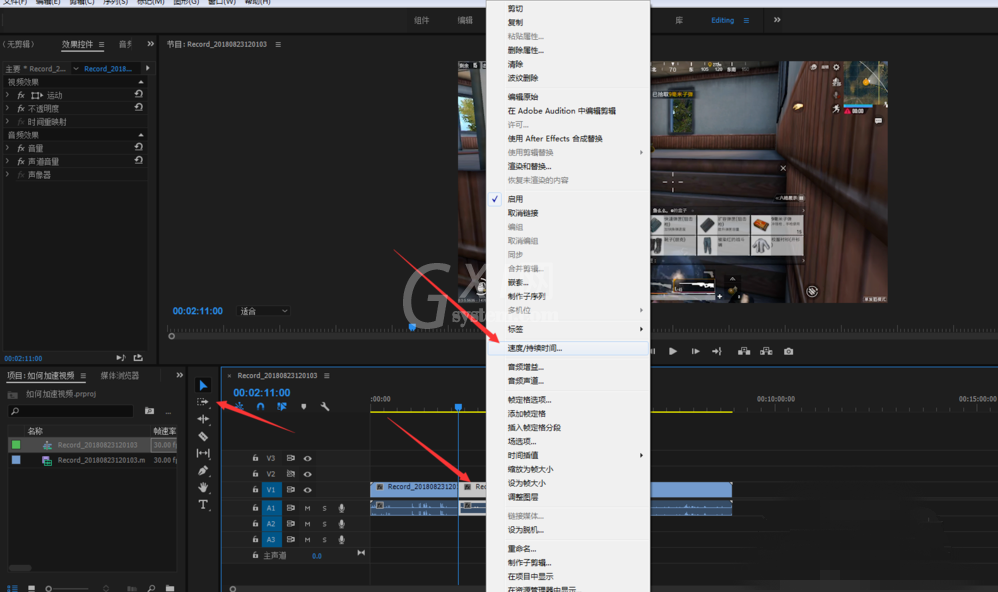Click new bin from search icon

click(x=149, y=411)
